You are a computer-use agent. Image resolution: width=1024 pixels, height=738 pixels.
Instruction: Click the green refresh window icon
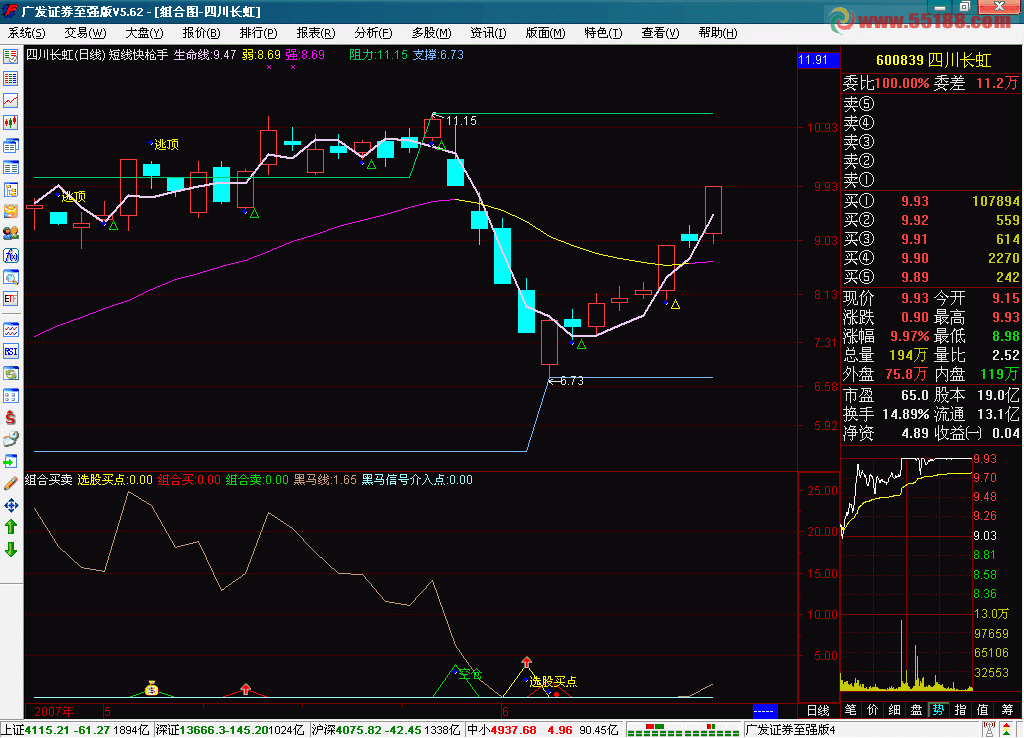(x=10, y=374)
